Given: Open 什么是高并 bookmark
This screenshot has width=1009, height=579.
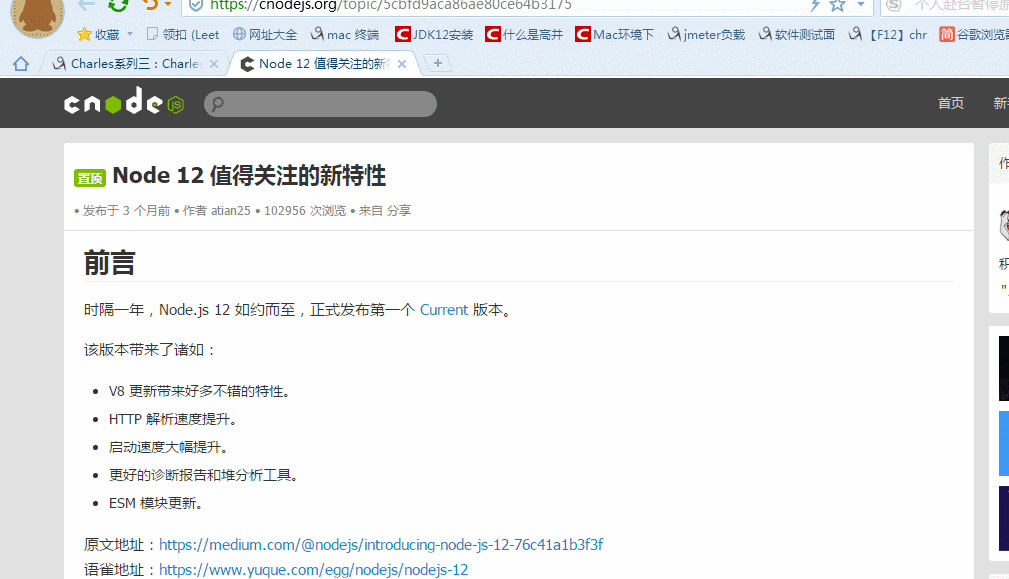Looking at the screenshot, I should pyautogui.click(x=524, y=35).
